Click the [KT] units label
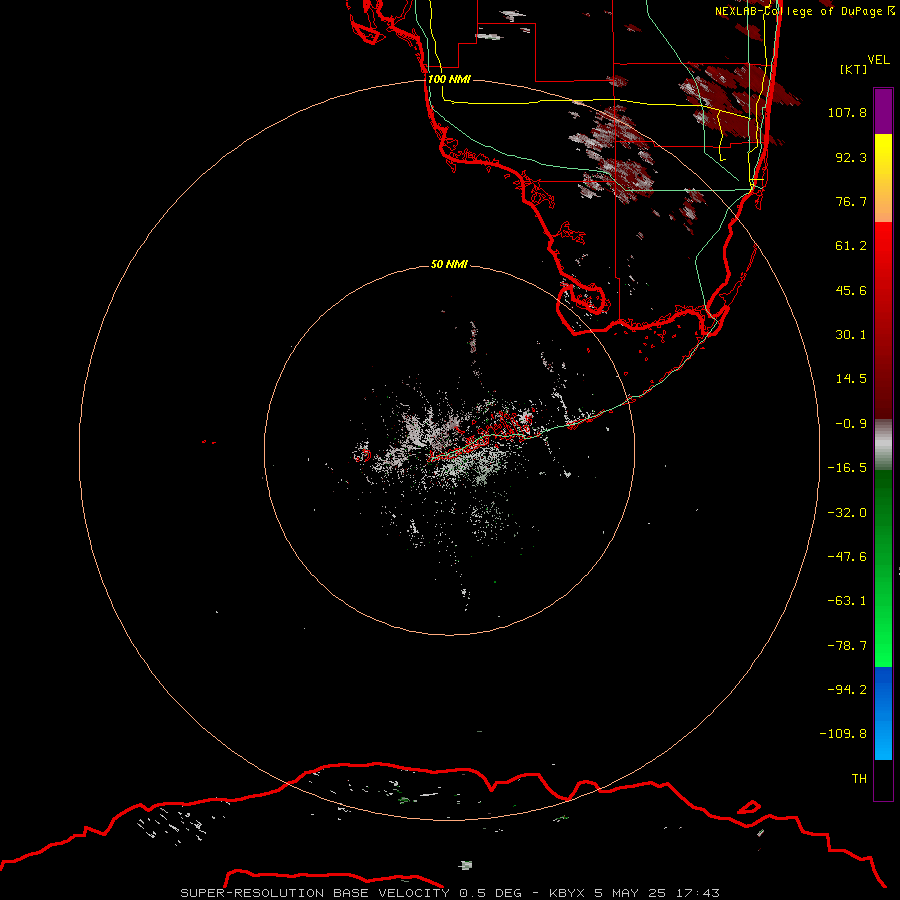 click(853, 69)
